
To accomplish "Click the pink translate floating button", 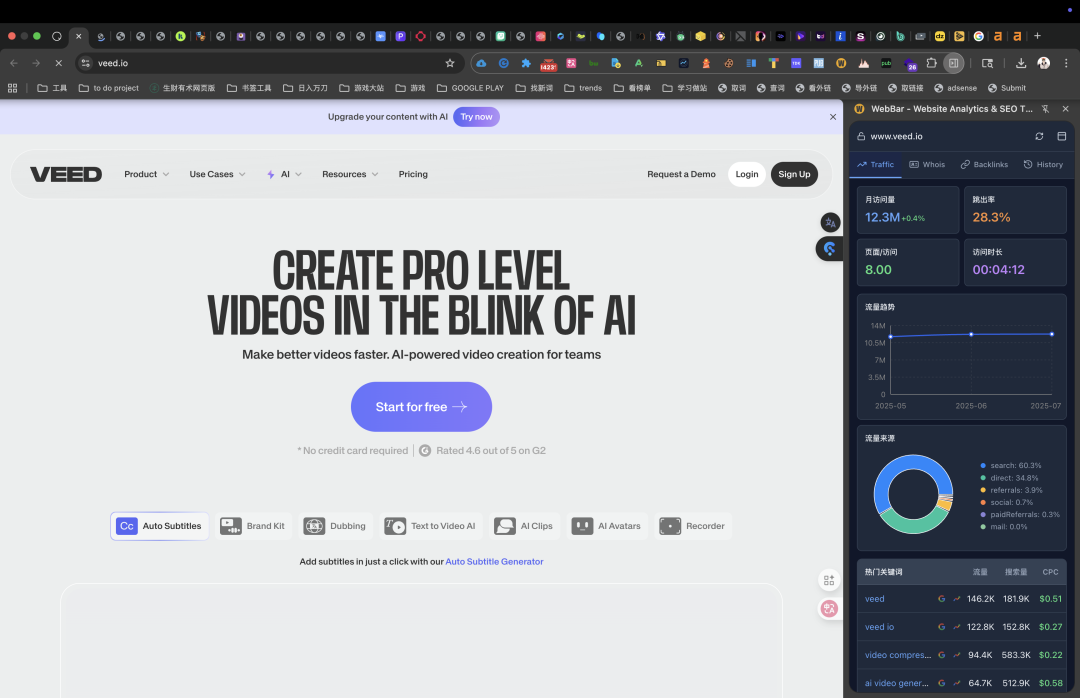I will [829, 609].
